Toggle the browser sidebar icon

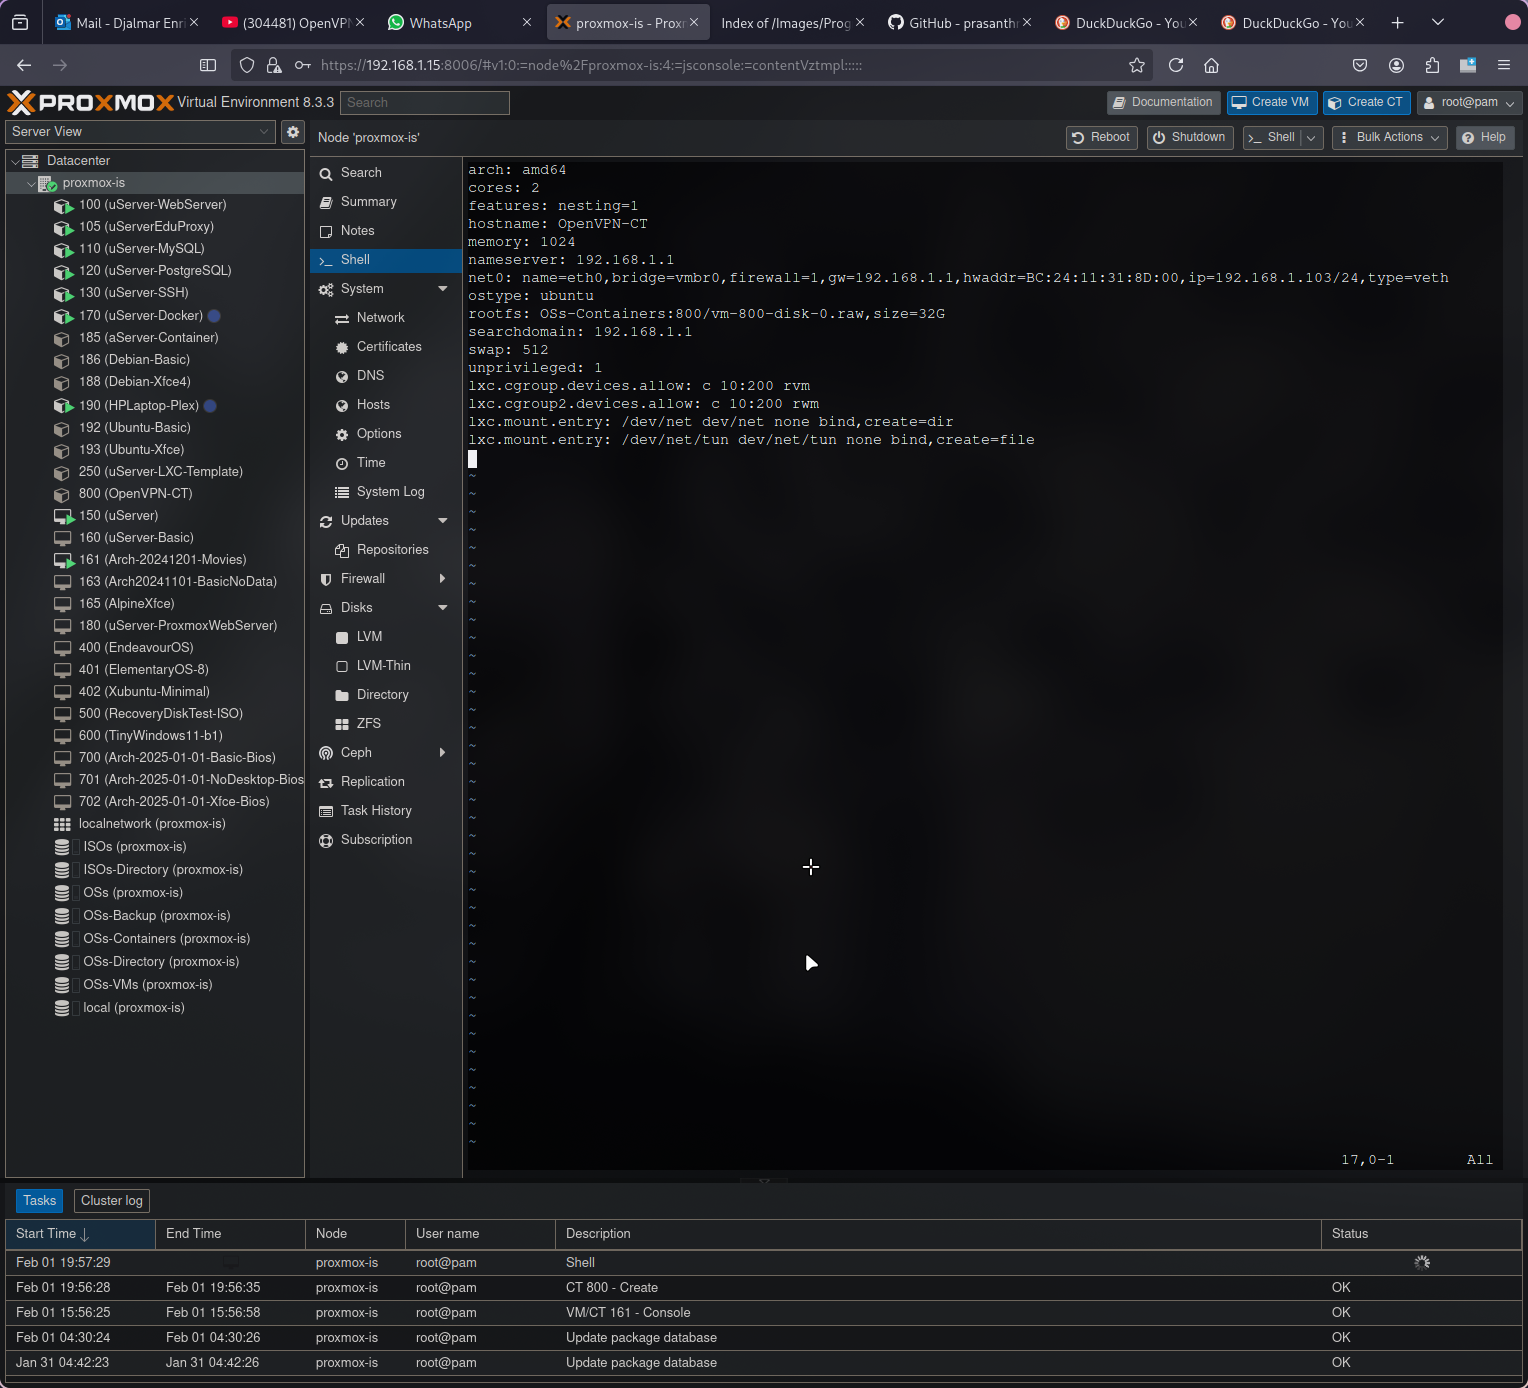click(208, 65)
